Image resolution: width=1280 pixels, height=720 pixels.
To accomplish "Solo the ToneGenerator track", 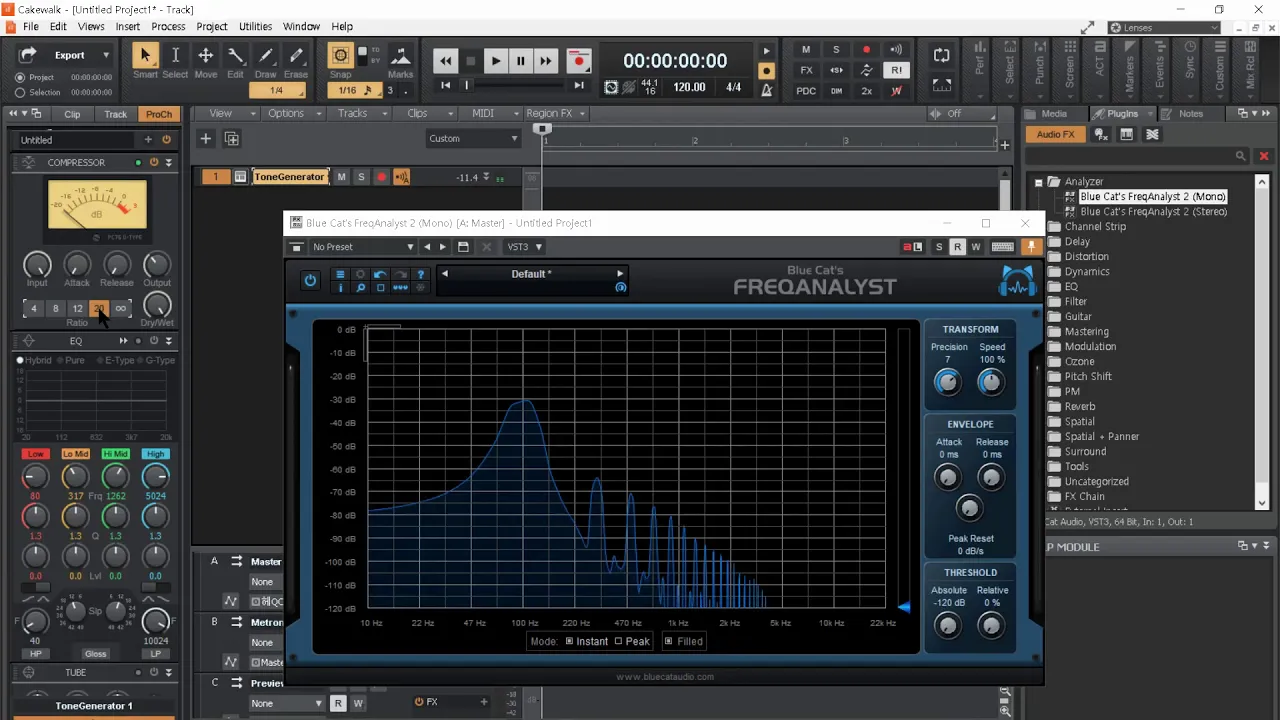I will coord(361,177).
